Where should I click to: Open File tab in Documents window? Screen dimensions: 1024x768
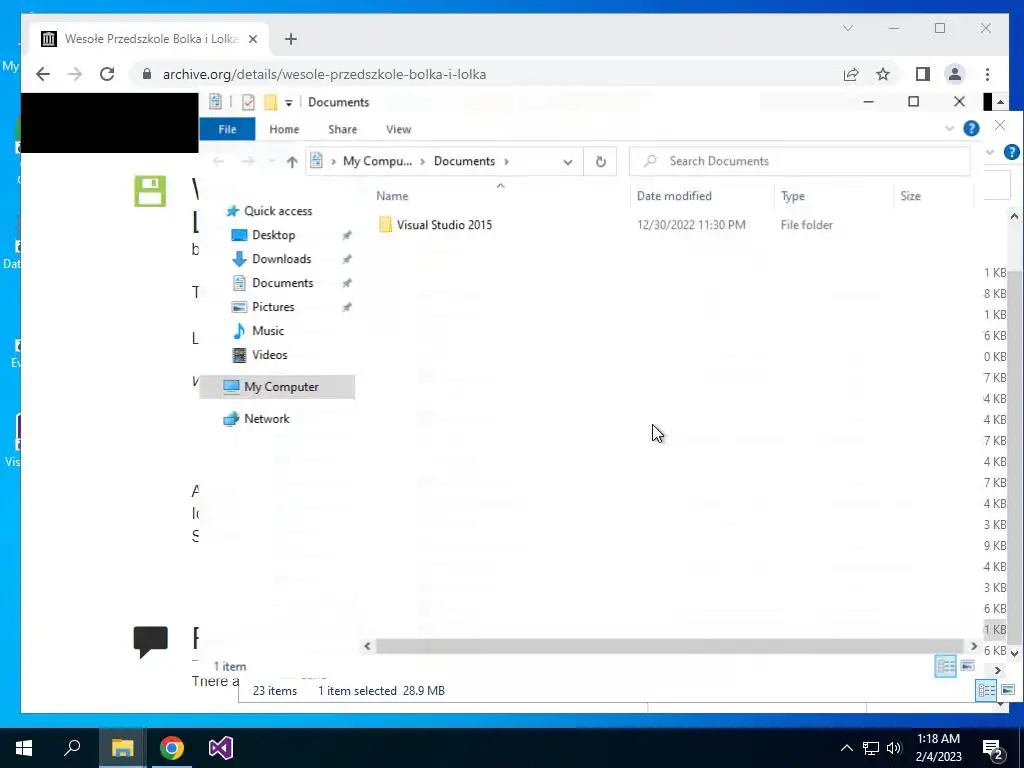tap(227, 129)
